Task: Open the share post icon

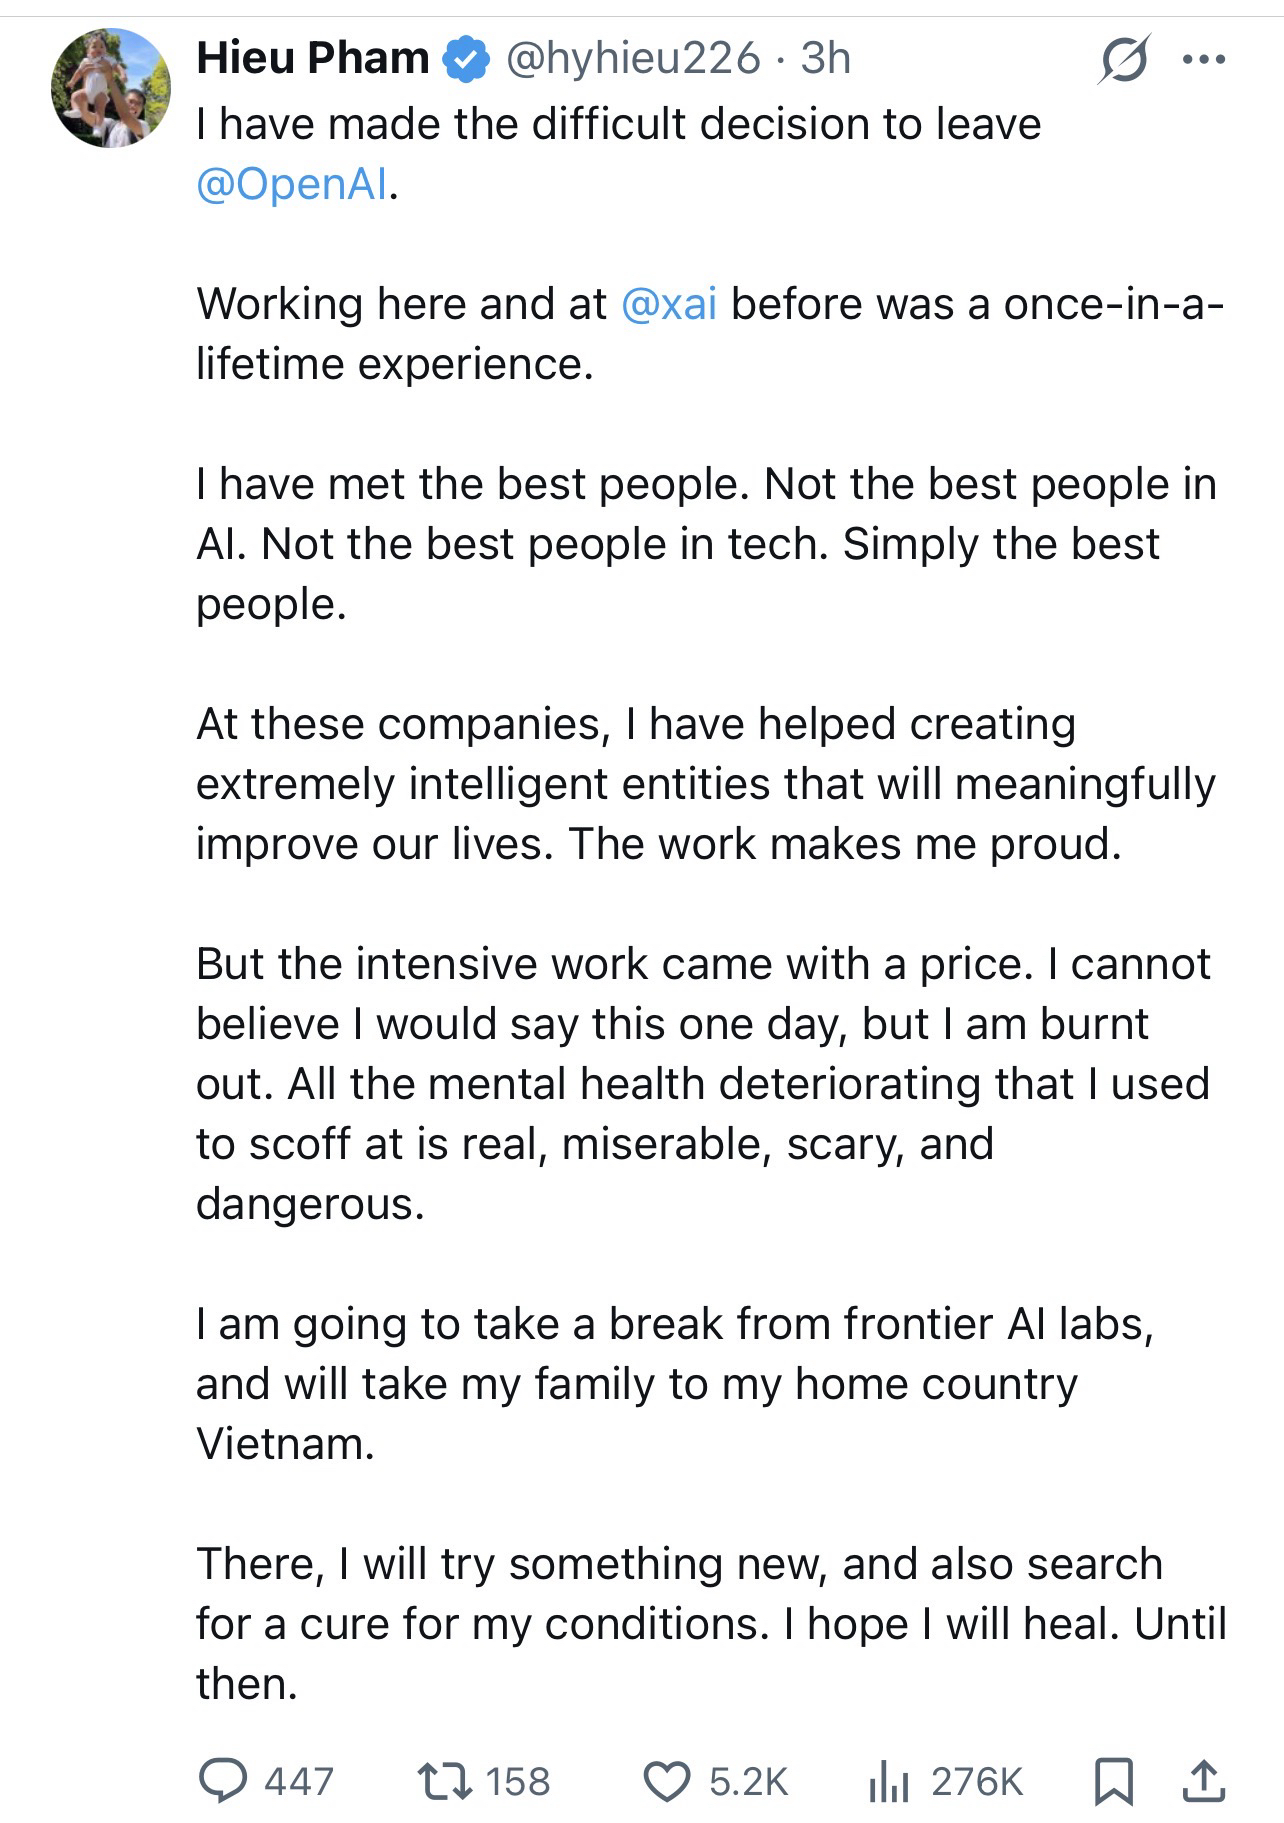Action: 1203,1781
